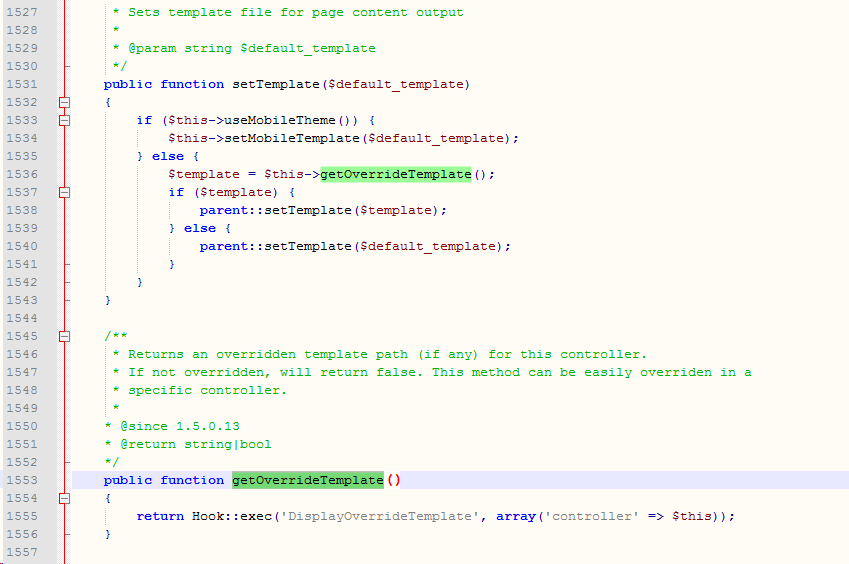Collapse the getOverrideTemplate body fold at line 1554

pos(64,498)
